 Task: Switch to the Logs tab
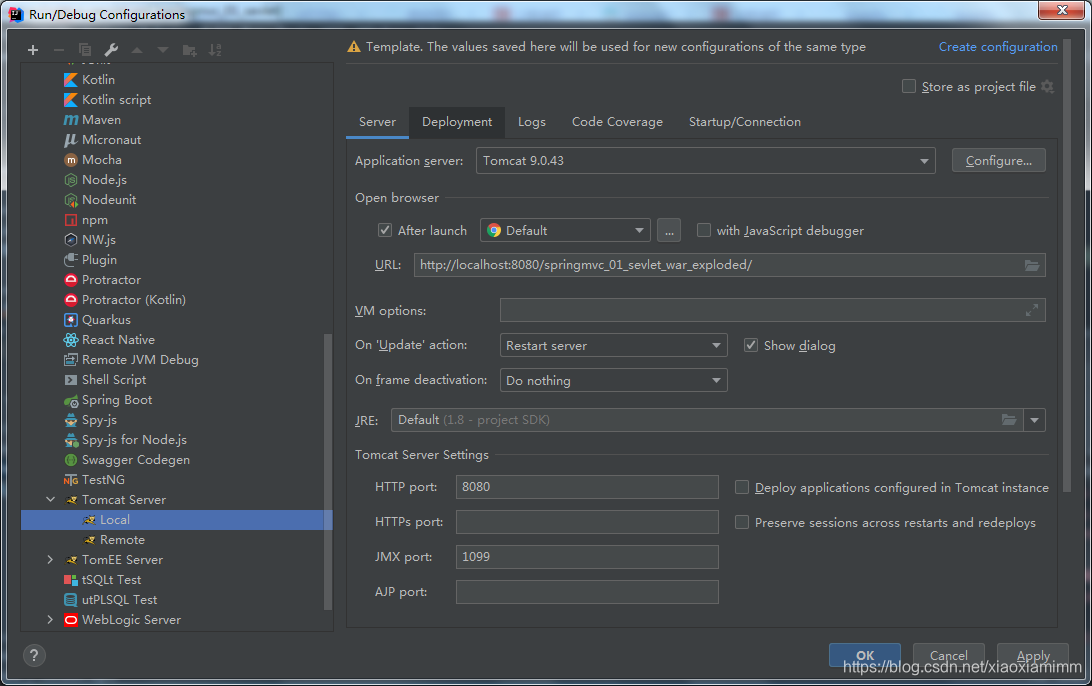pos(531,122)
